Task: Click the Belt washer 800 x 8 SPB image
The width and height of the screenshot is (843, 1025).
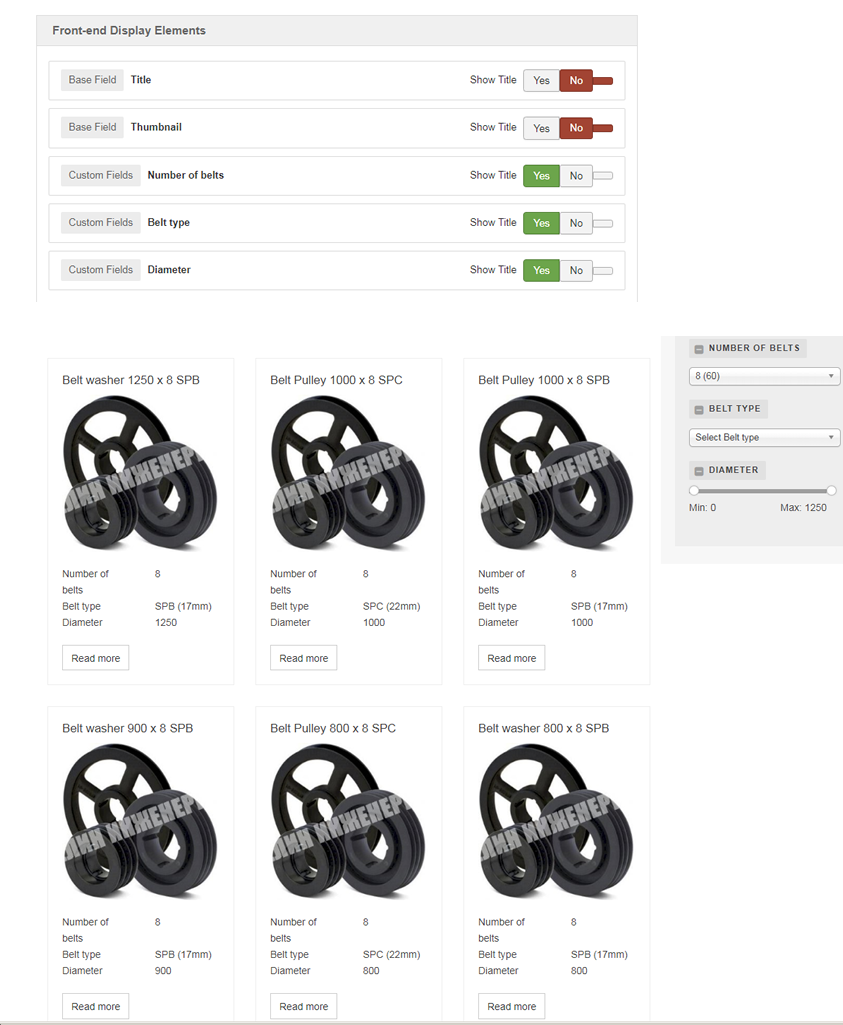Action: [x=556, y=822]
